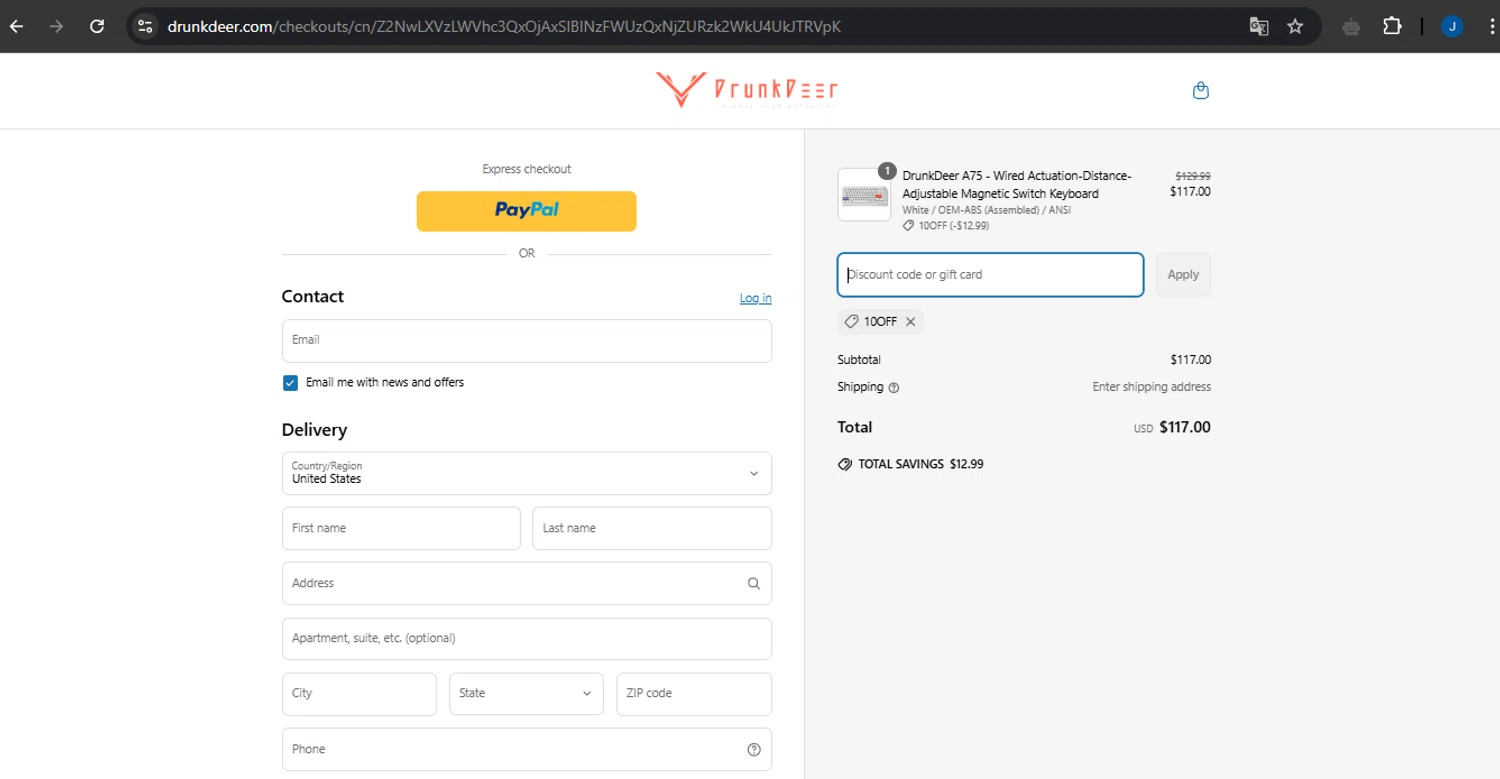This screenshot has height=779, width=1500.
Task: Click the incognito-style extension icon in toolbar
Action: 1352,27
